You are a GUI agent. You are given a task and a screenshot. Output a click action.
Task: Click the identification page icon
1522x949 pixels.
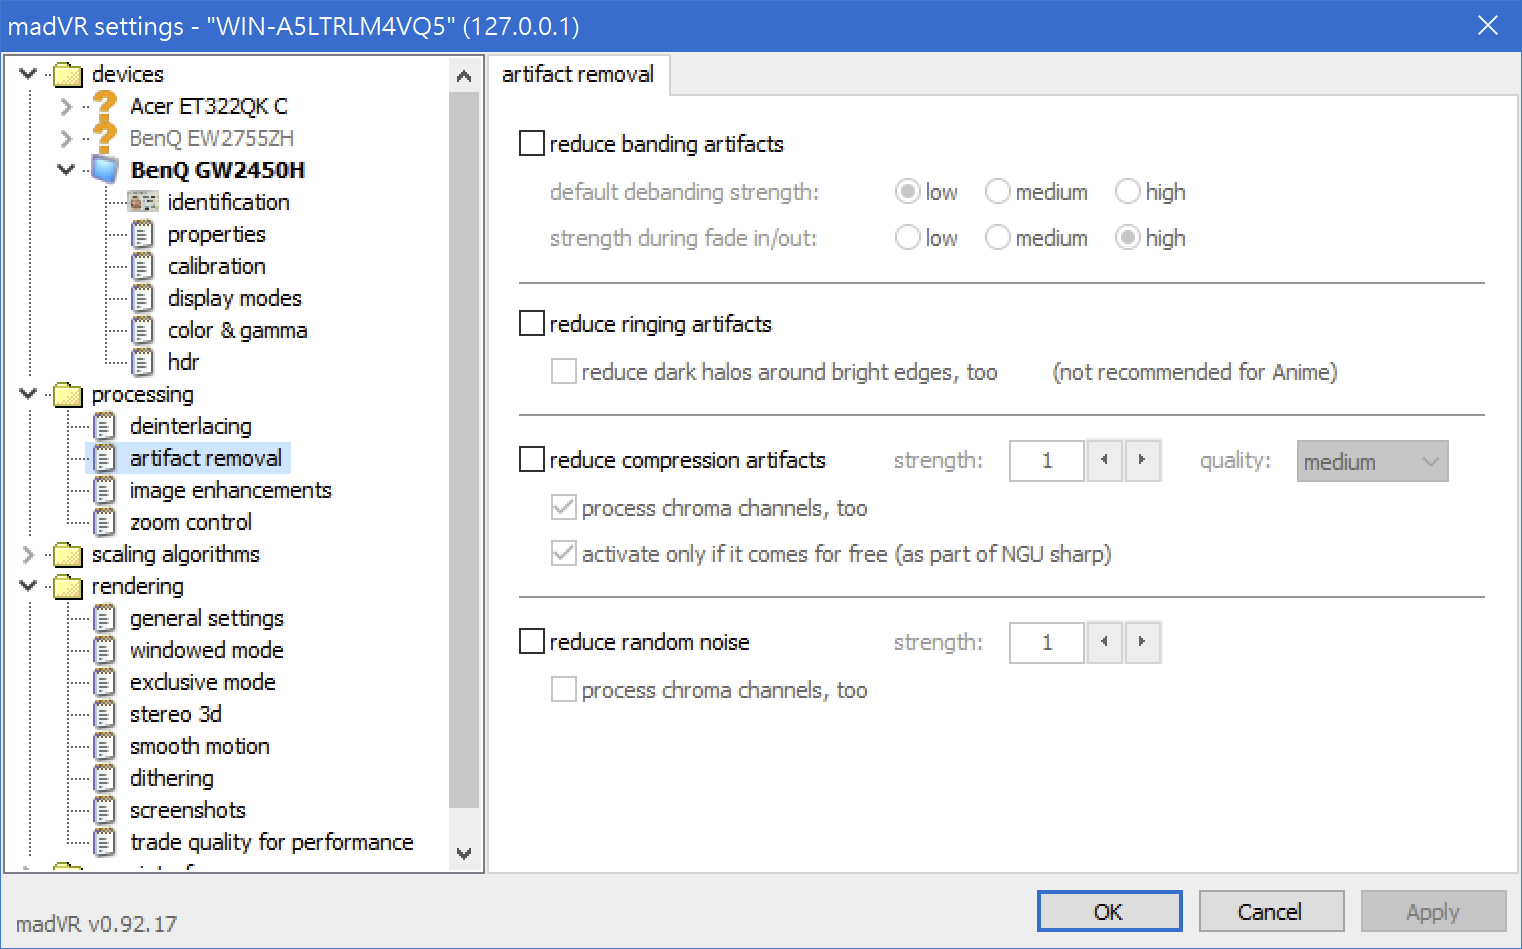point(143,202)
